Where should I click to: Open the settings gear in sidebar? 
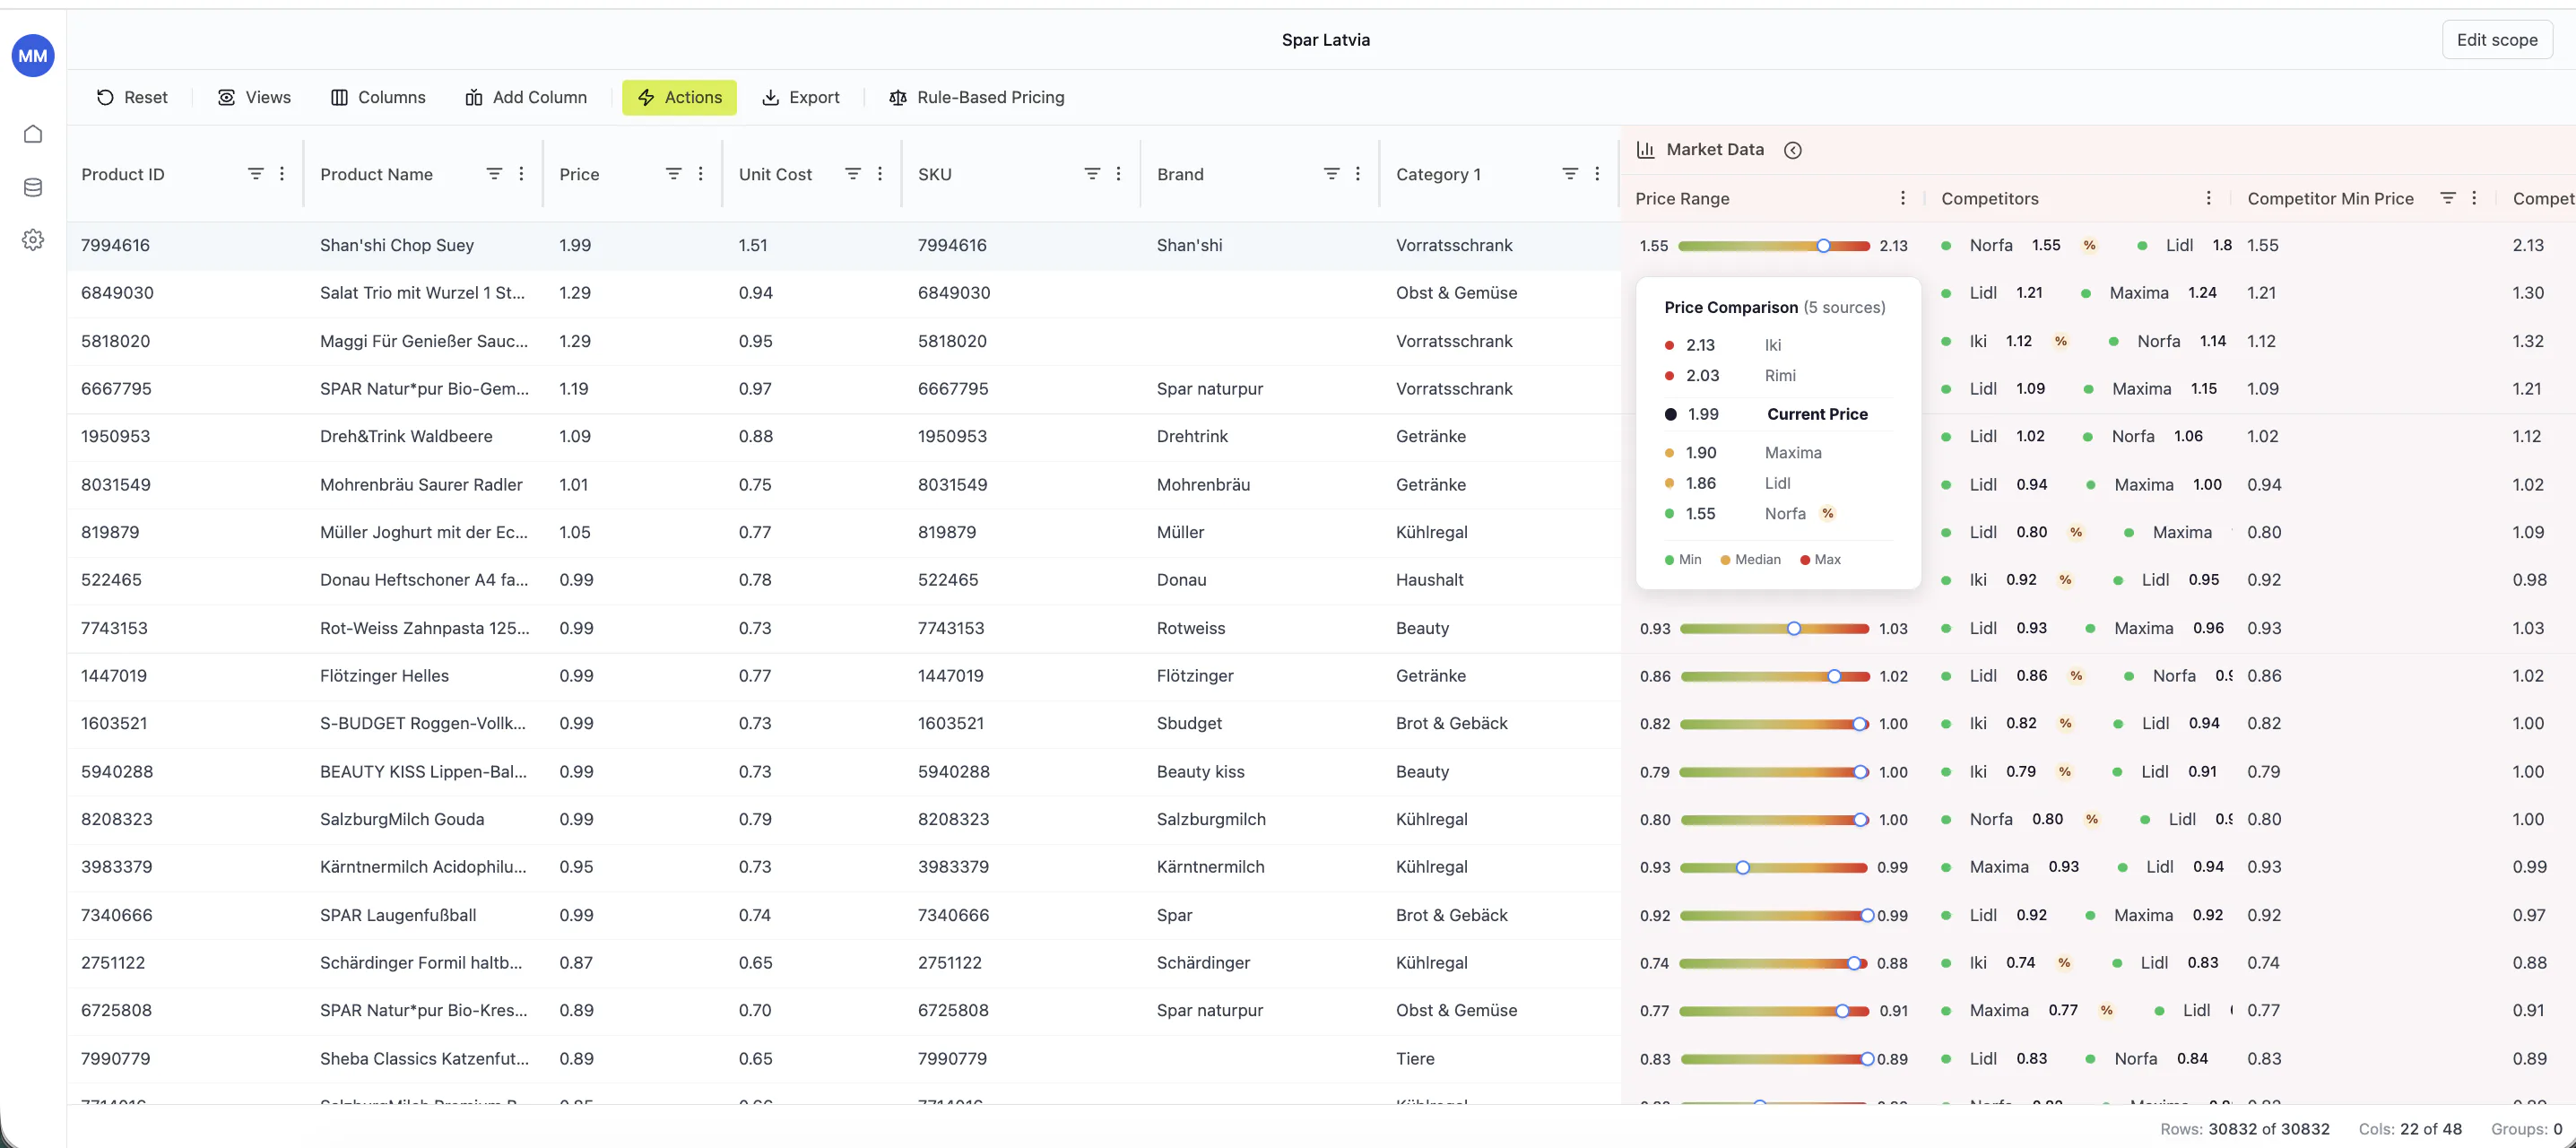point(33,240)
